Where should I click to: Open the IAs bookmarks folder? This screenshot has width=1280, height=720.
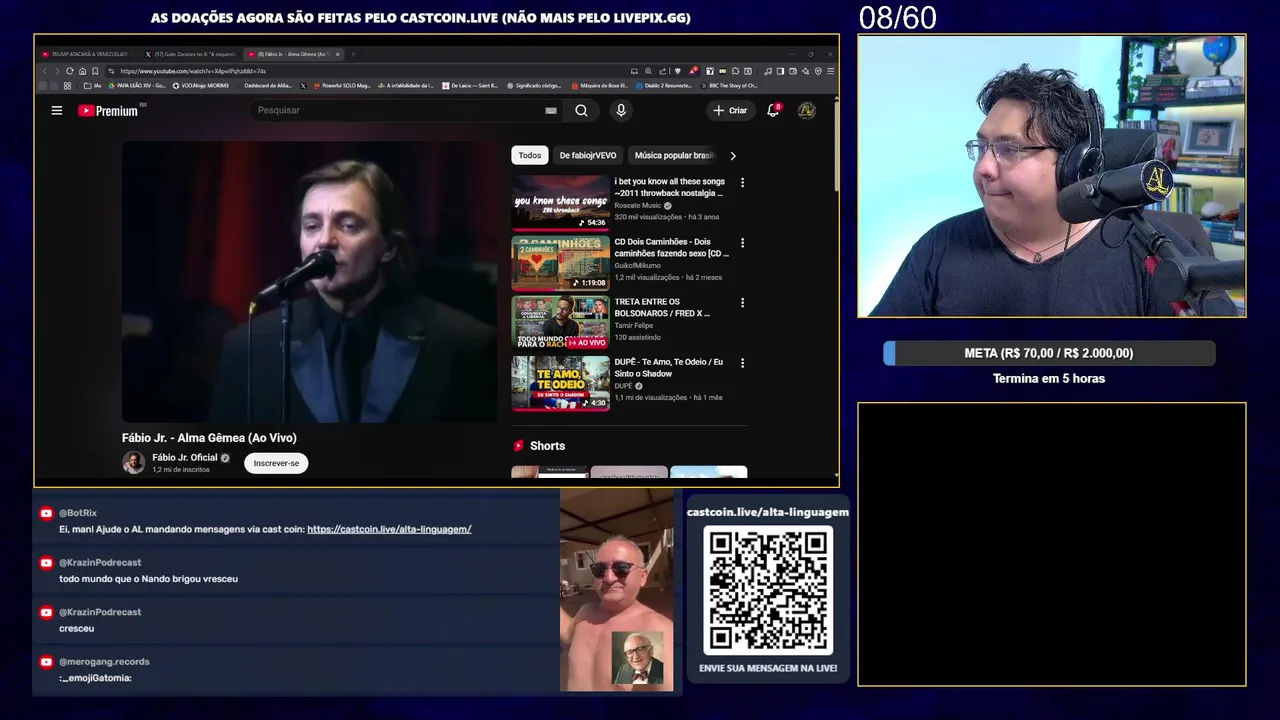click(93, 86)
